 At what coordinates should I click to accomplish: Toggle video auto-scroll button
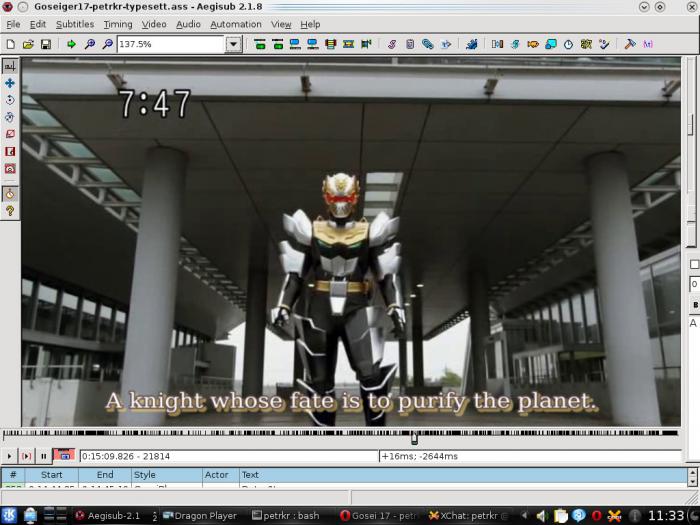(x=64, y=455)
